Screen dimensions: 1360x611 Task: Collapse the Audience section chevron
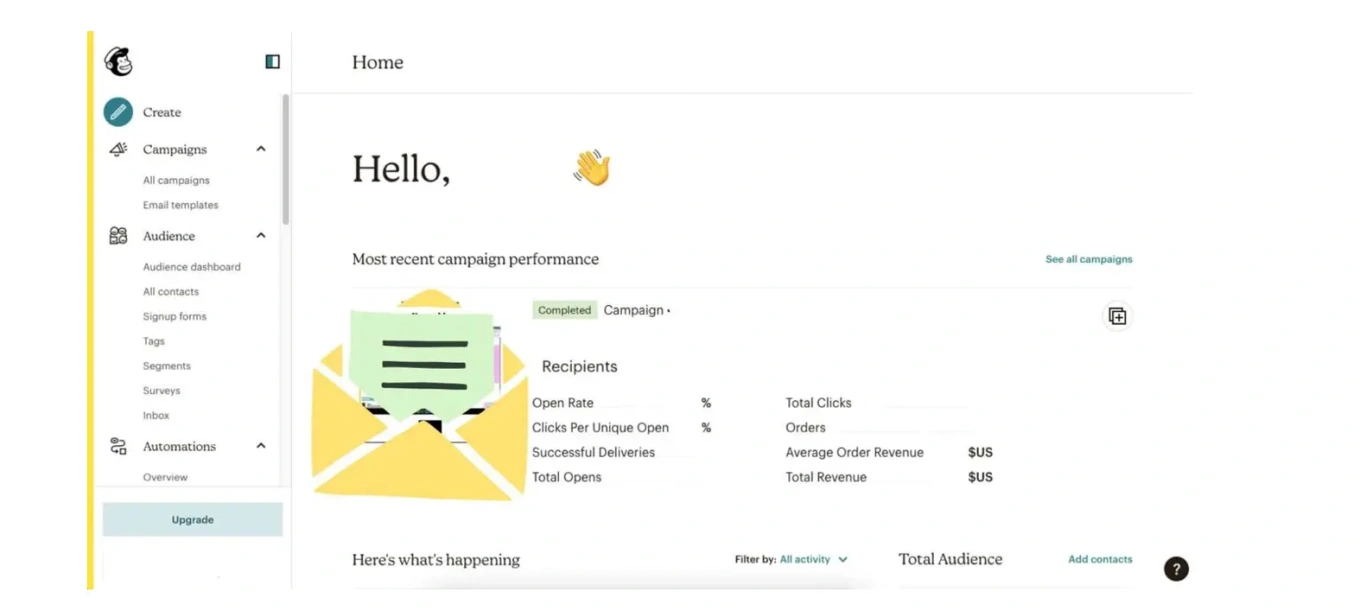pyautogui.click(x=261, y=236)
